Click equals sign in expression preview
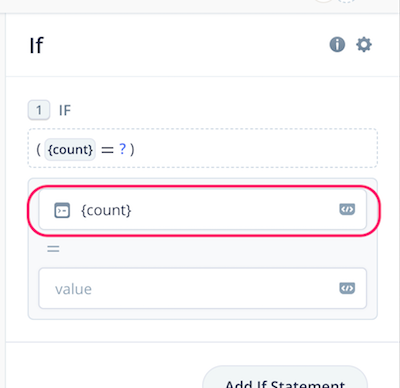 (107, 150)
